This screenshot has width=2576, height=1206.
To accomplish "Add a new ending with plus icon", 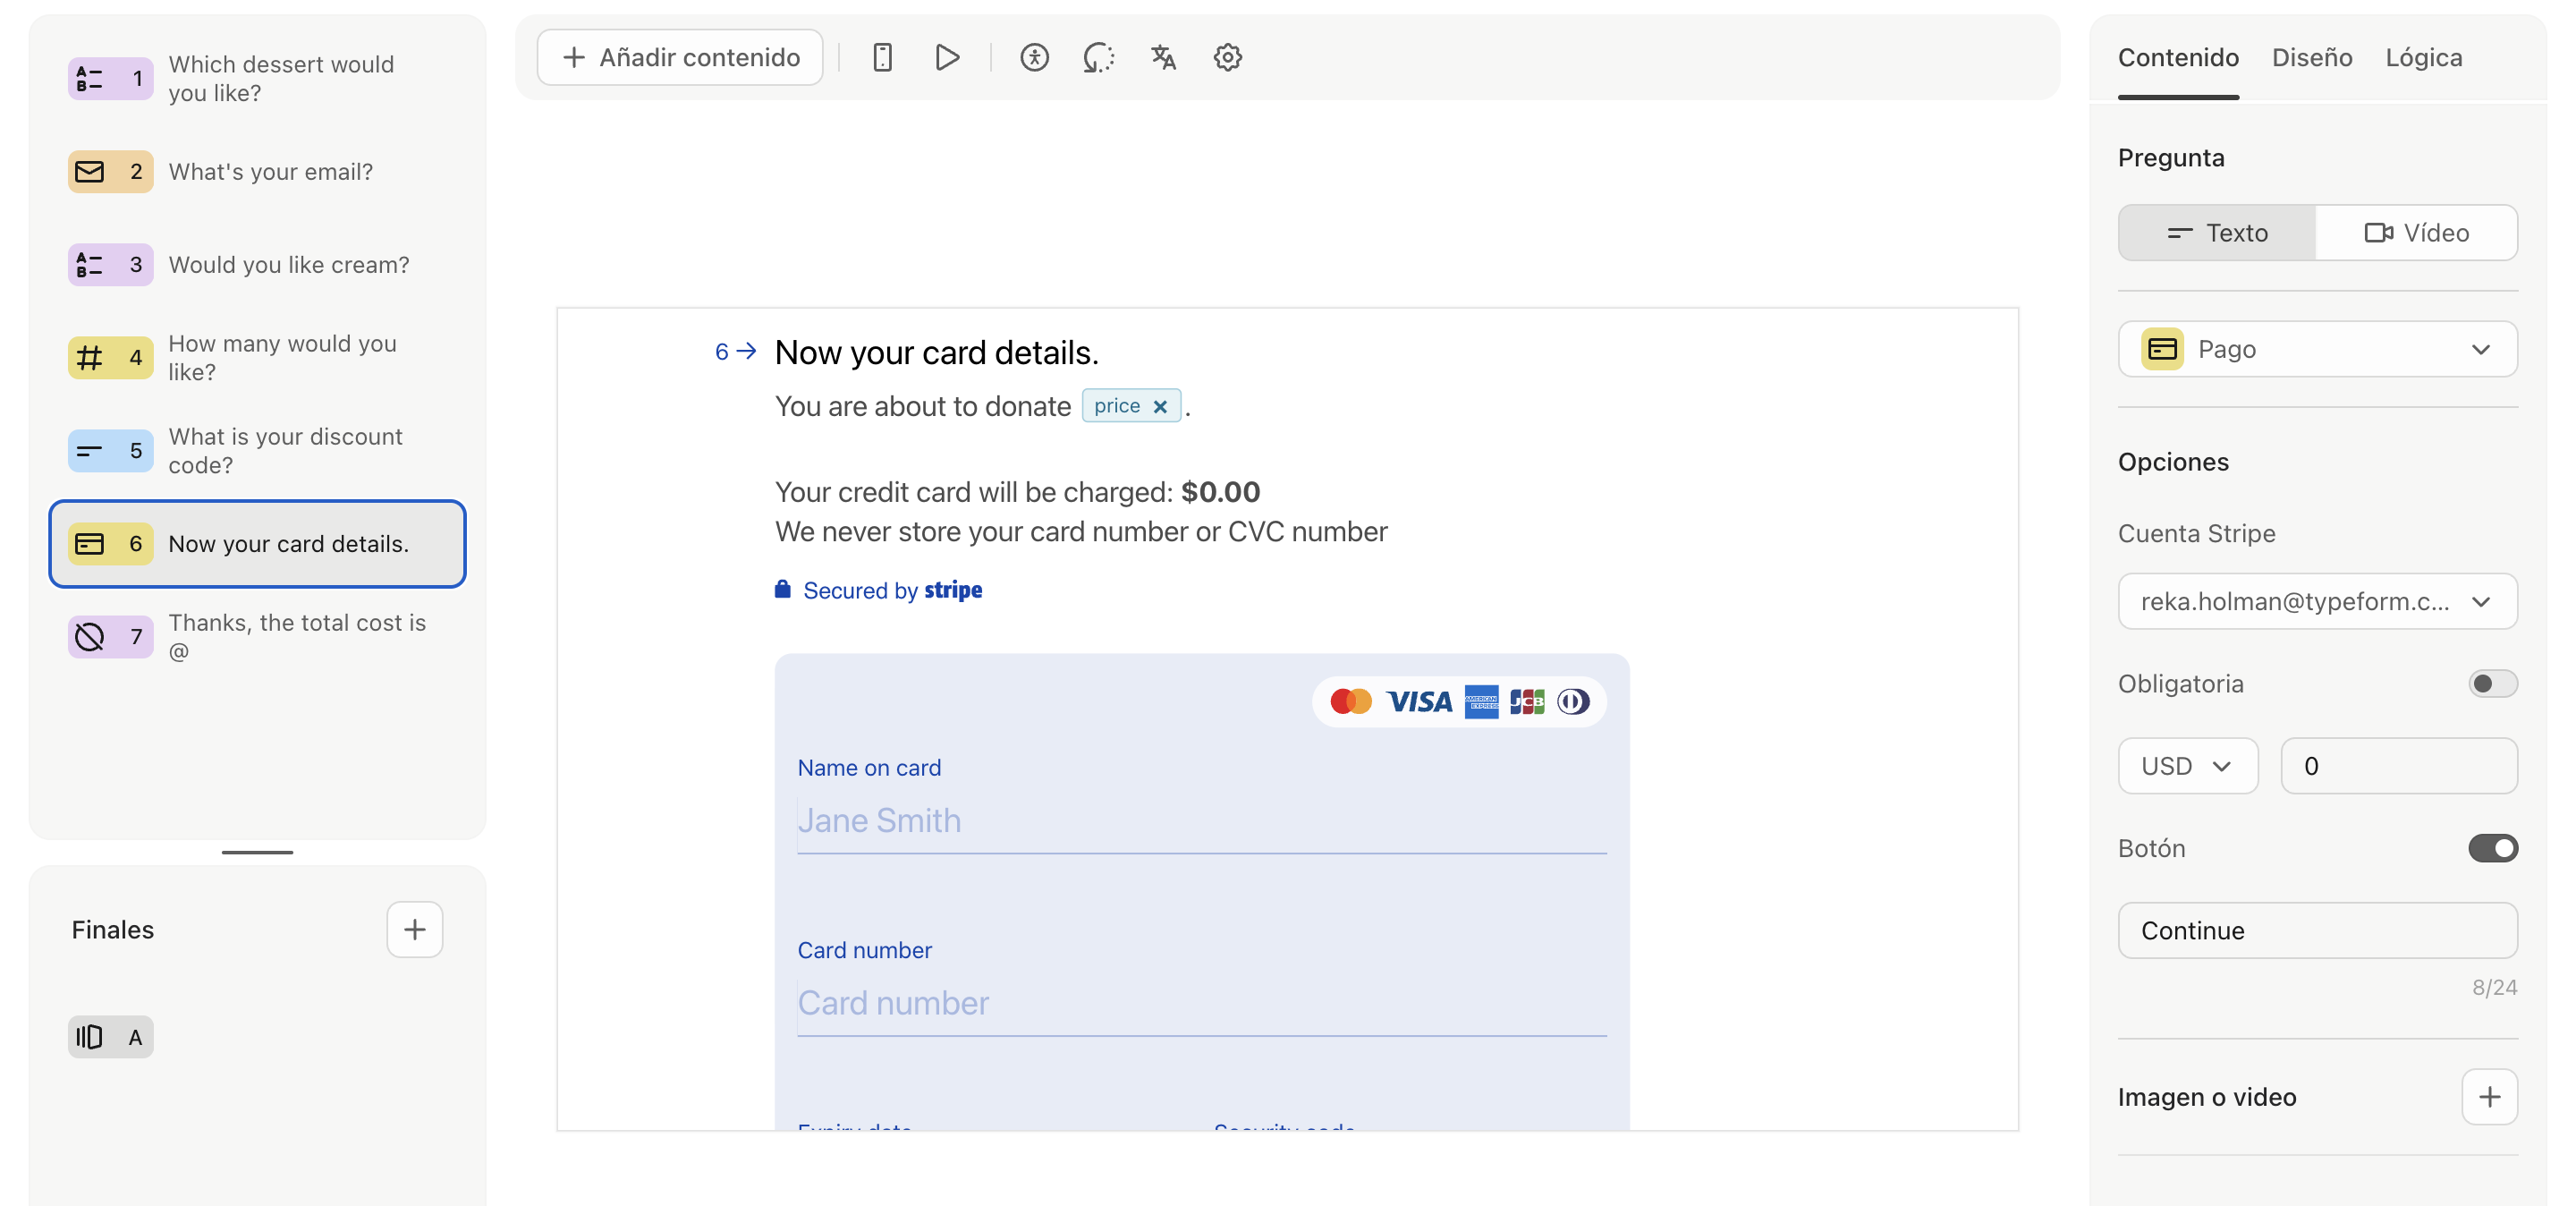I will [414, 929].
